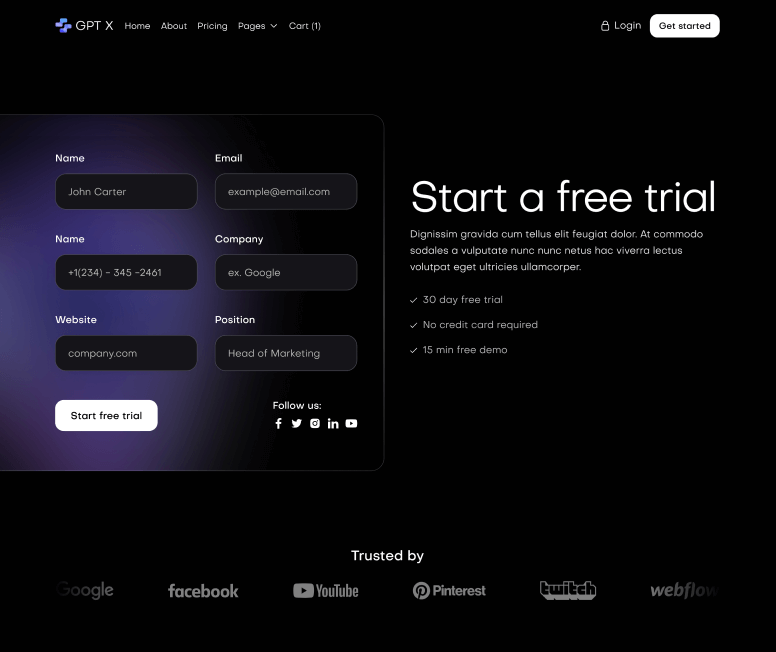Click the Trusted by heading

point(388,555)
